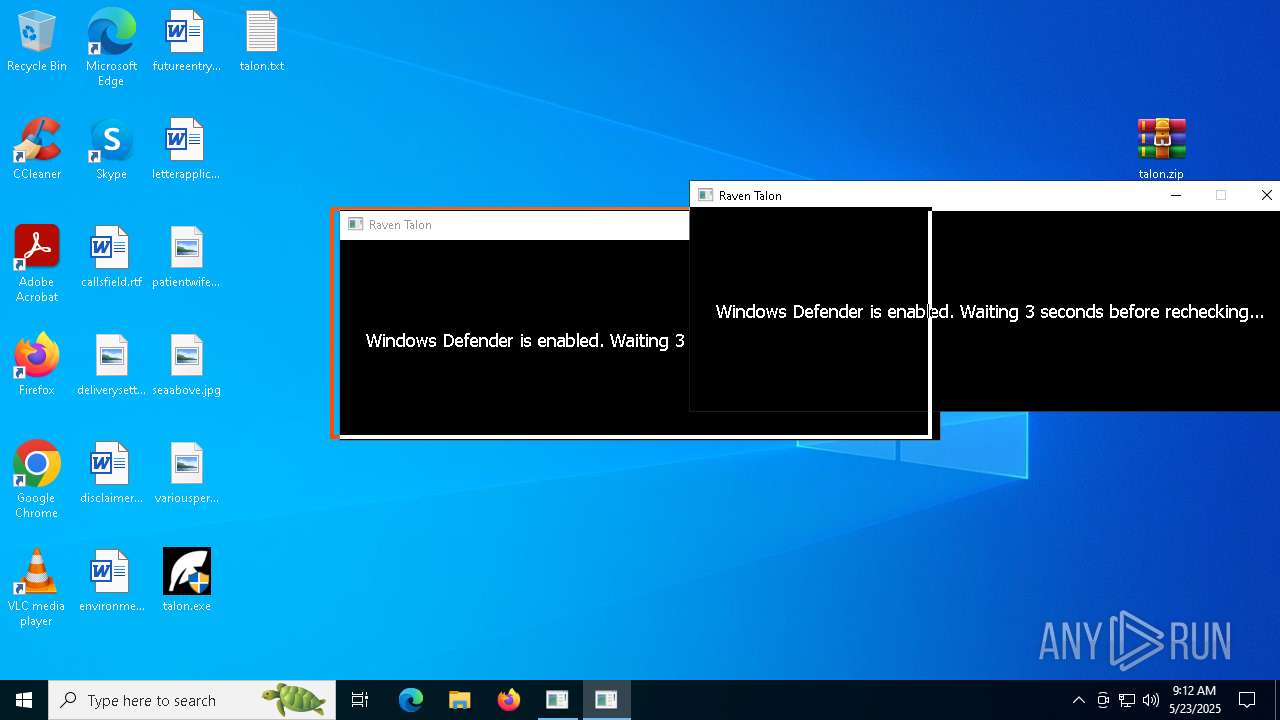1280x720 pixels.
Task: Open Skype desktop shortcut
Action: coord(111,150)
